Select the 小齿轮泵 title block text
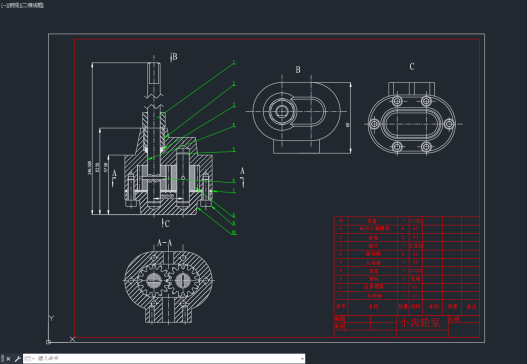Image resolution: width=527 pixels, height=364 pixels. [420, 323]
